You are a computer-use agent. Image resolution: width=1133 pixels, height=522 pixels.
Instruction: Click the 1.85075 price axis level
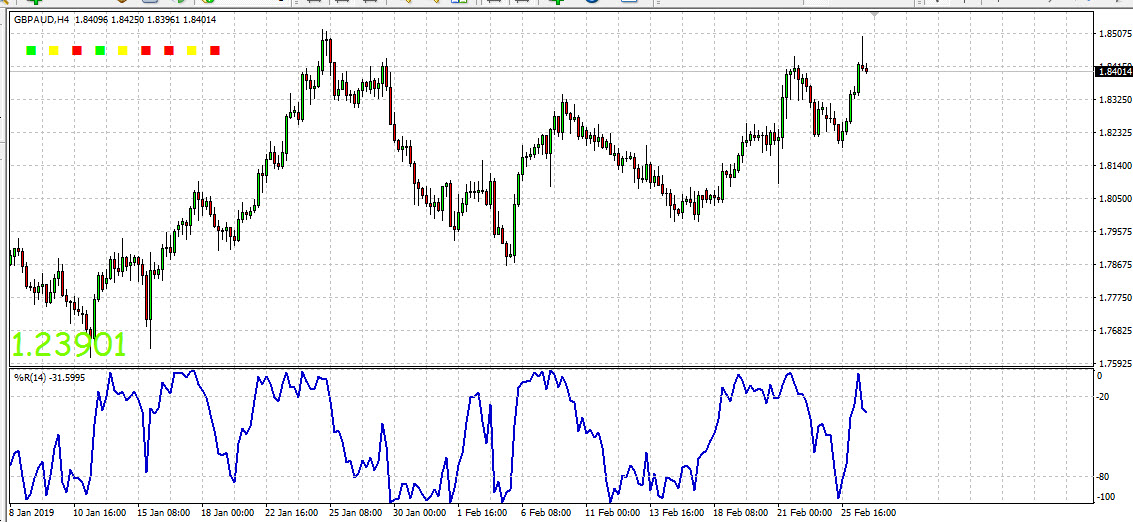(1114, 34)
